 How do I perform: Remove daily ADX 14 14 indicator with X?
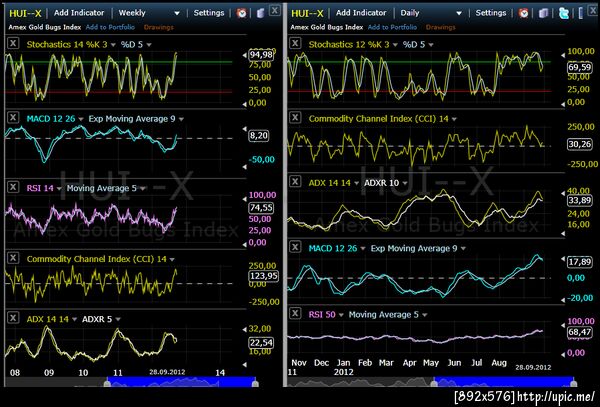pyautogui.click(x=295, y=181)
